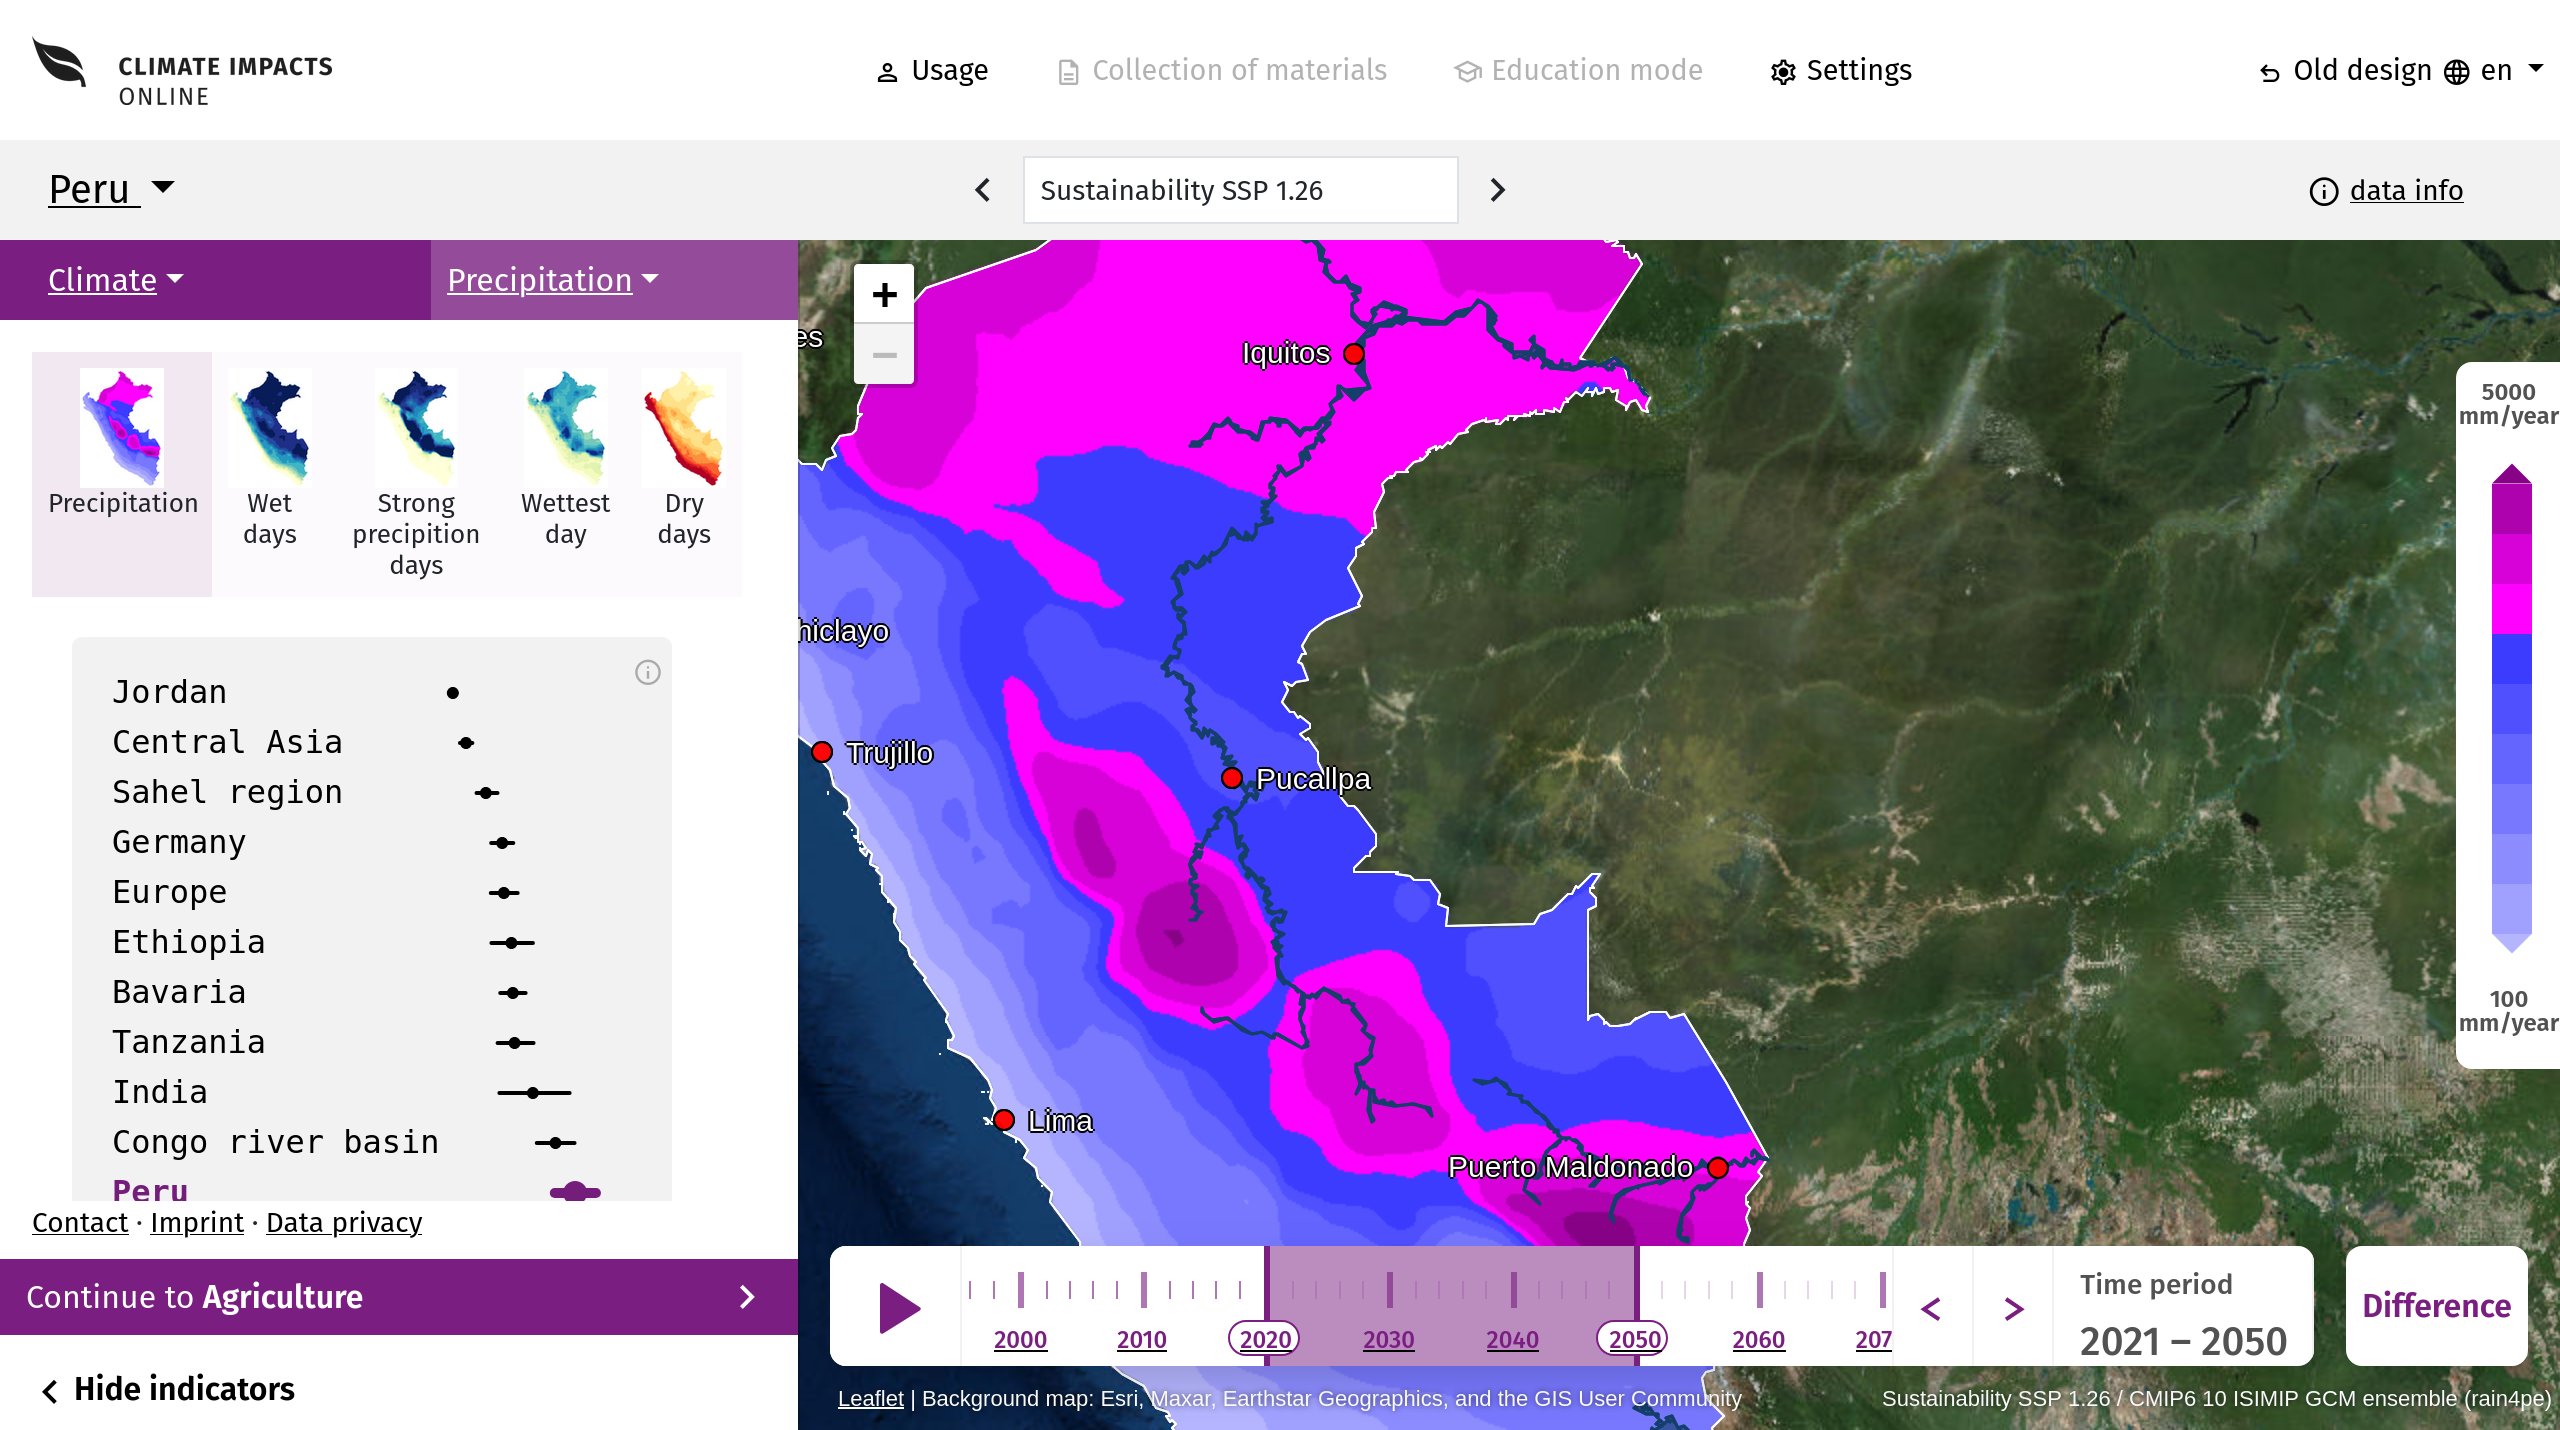Toggle the Difference view

(2436, 1306)
